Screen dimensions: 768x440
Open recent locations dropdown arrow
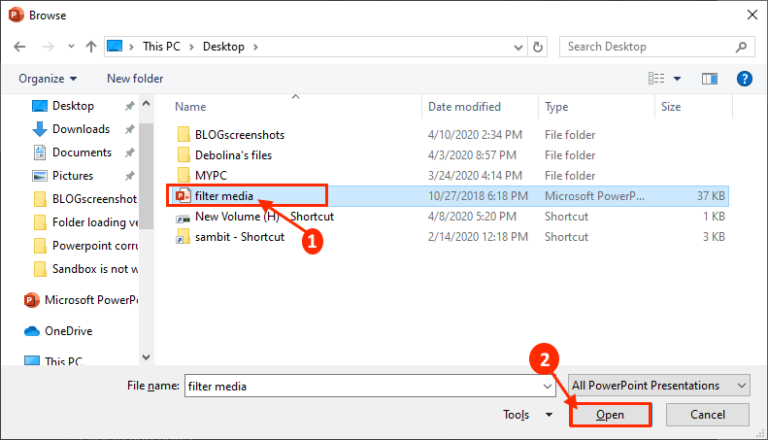(71, 47)
